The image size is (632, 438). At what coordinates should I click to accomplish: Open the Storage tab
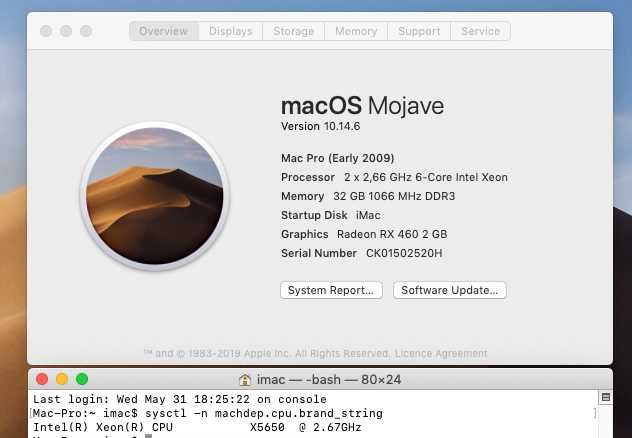(293, 31)
